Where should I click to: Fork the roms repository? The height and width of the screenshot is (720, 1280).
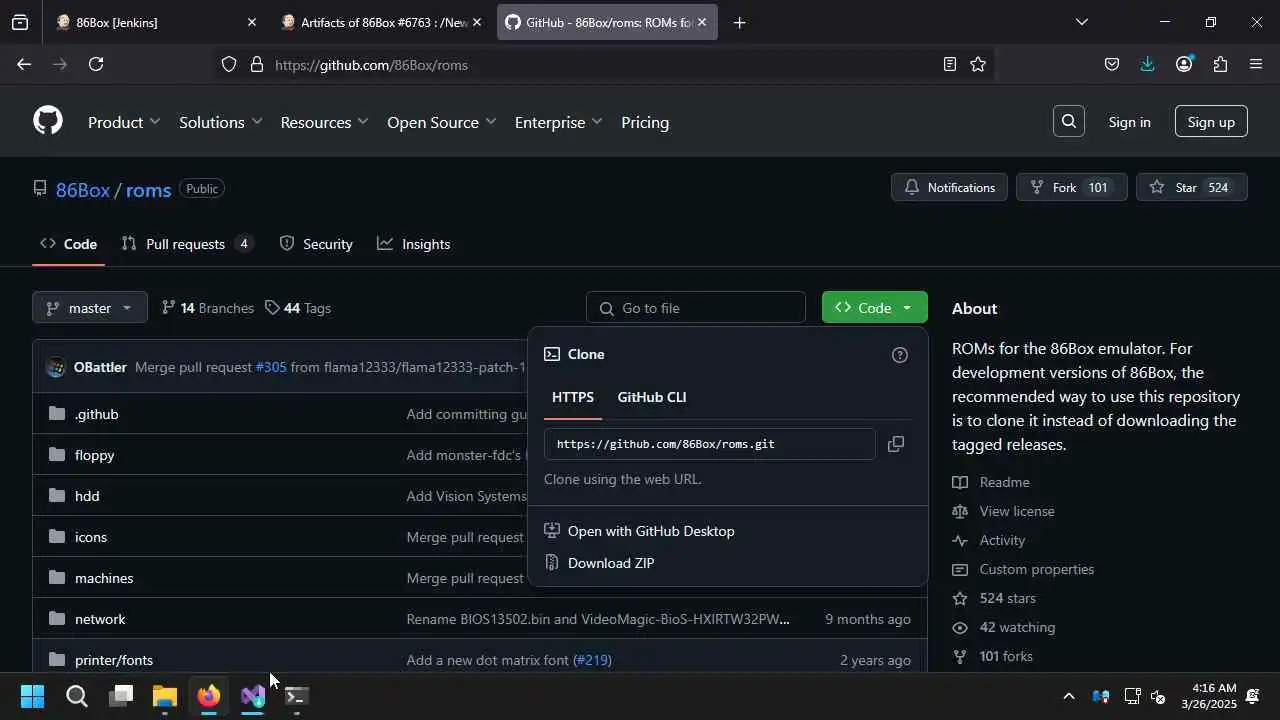tap(1071, 187)
